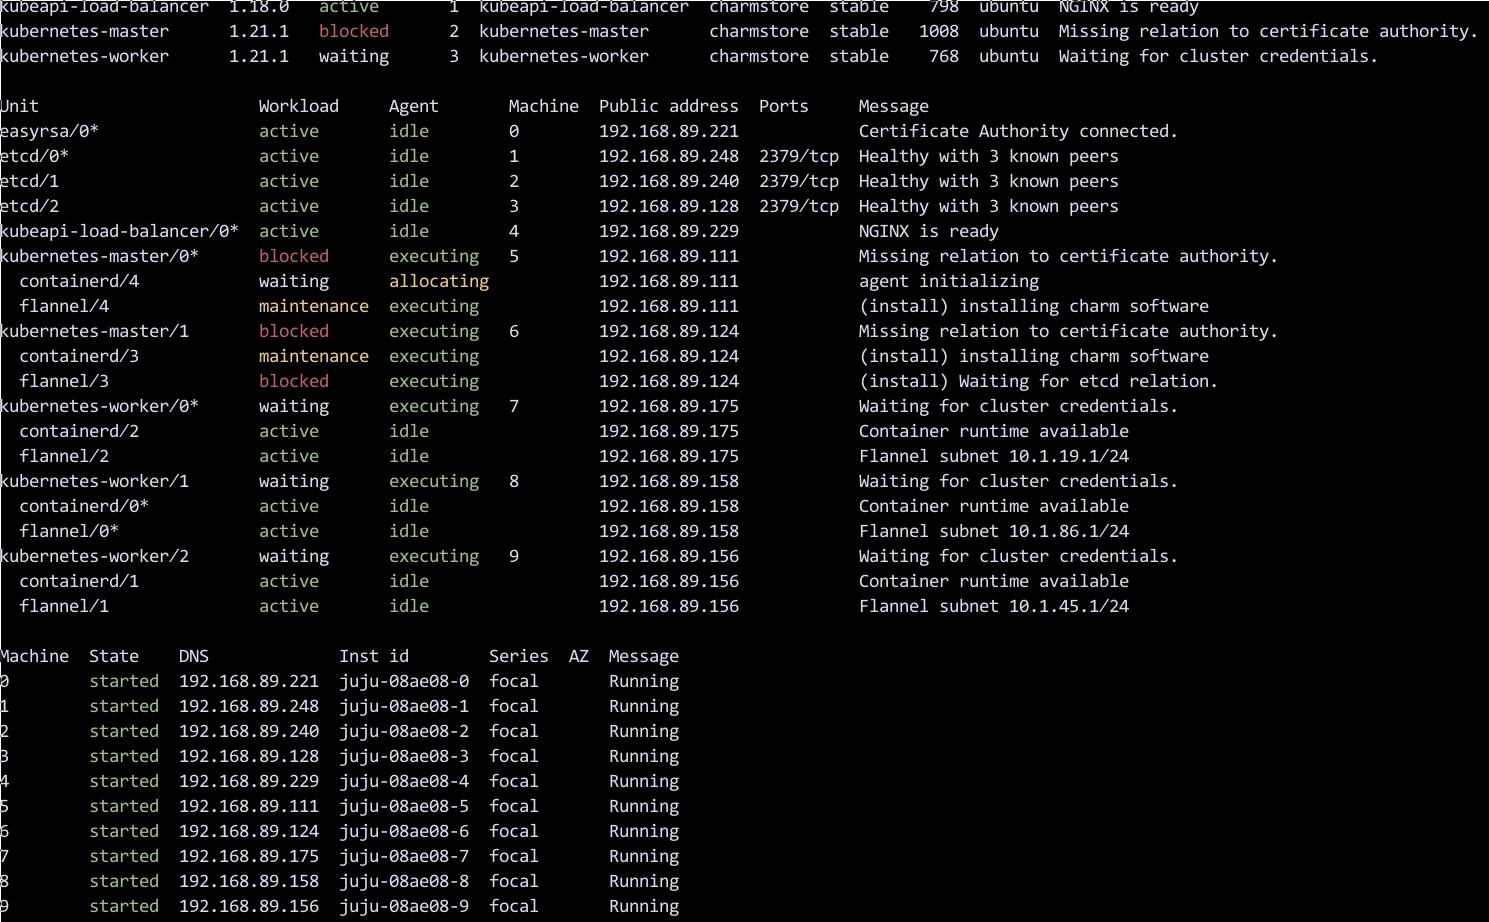Click kubernetes-worker/2 unit name
1489x922 pixels.
click(x=94, y=556)
